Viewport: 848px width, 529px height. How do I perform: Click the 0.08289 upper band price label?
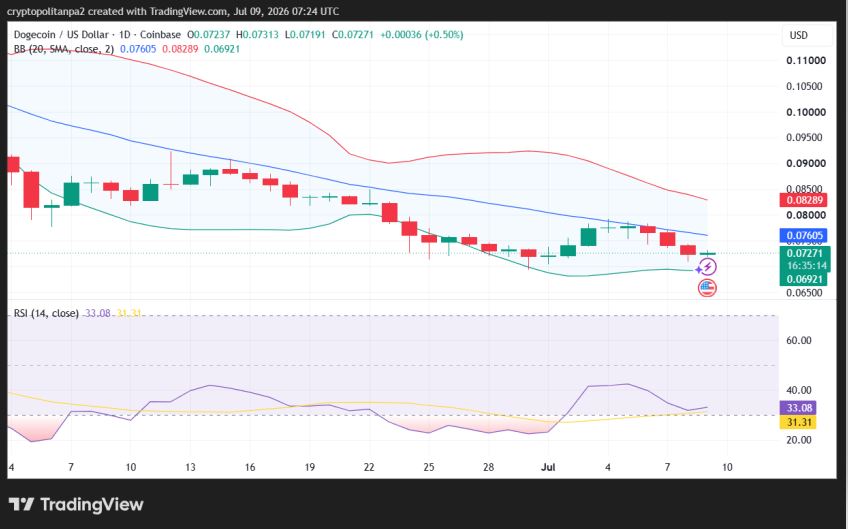click(x=804, y=200)
